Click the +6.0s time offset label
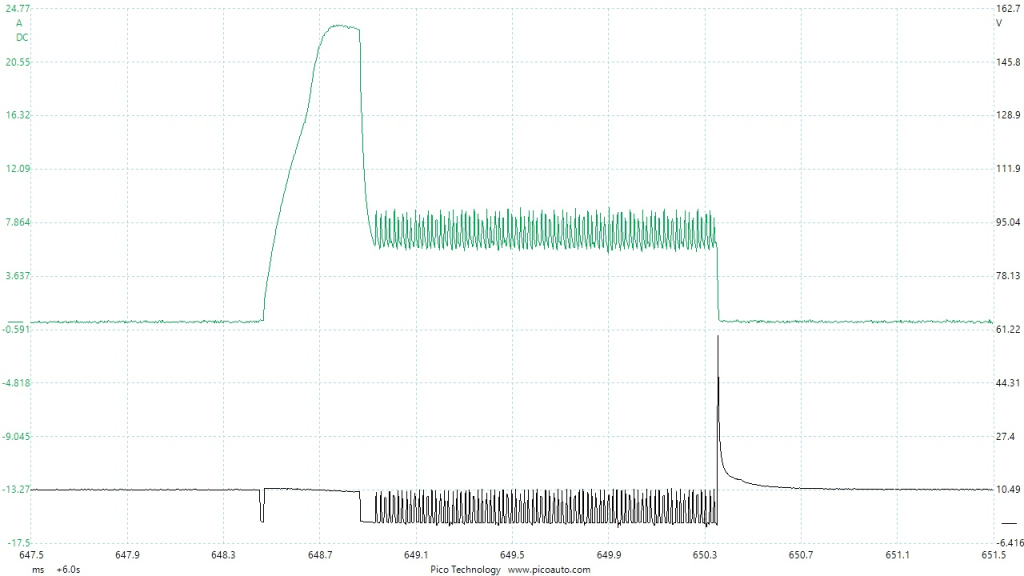Viewport: 1024px width, 576px height. pos(70,569)
